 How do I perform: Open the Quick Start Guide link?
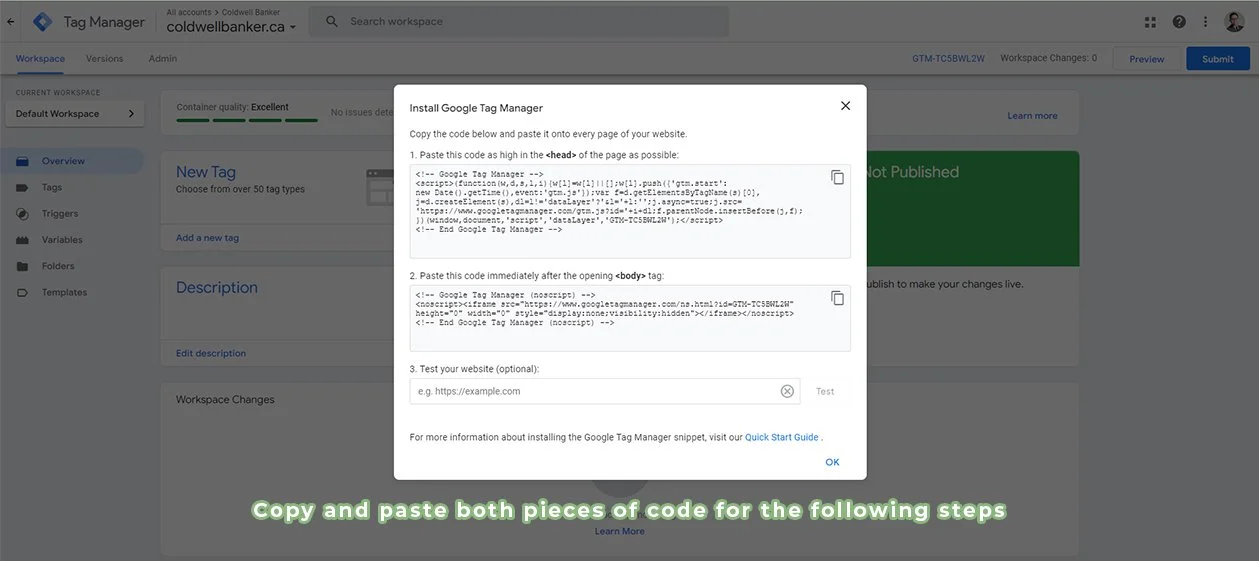click(782, 438)
